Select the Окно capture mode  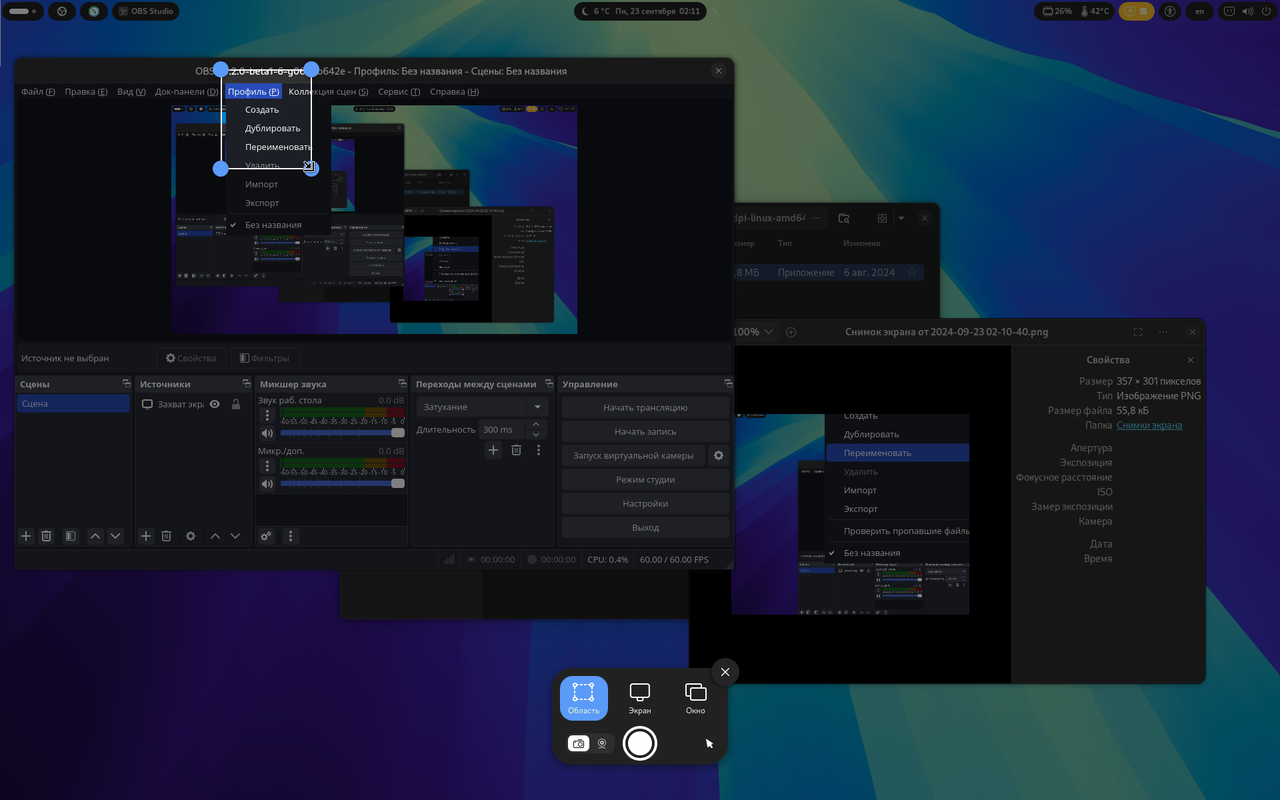[696, 698]
